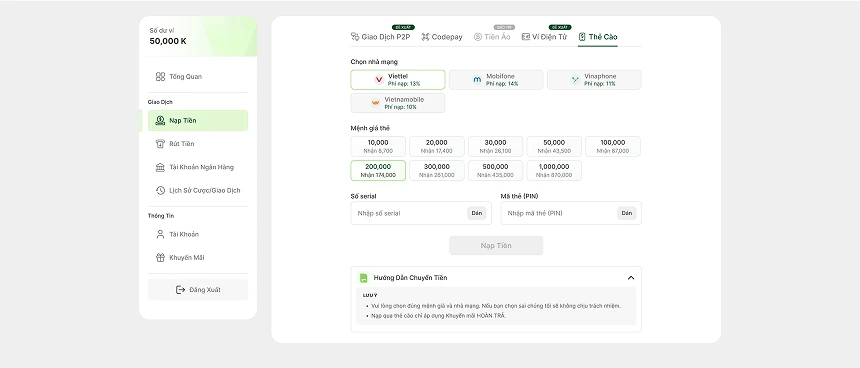Screen dimensions: 860x368
Task: Click the Tài Khoản Ngân Hàng bank icon
Action: [x=160, y=167]
